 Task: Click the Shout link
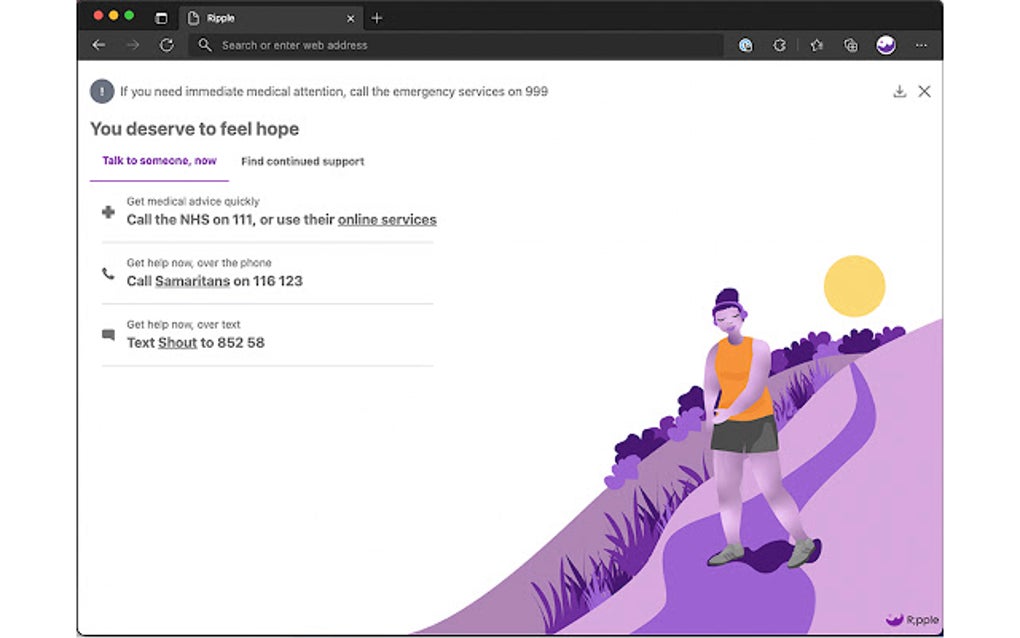[177, 342]
